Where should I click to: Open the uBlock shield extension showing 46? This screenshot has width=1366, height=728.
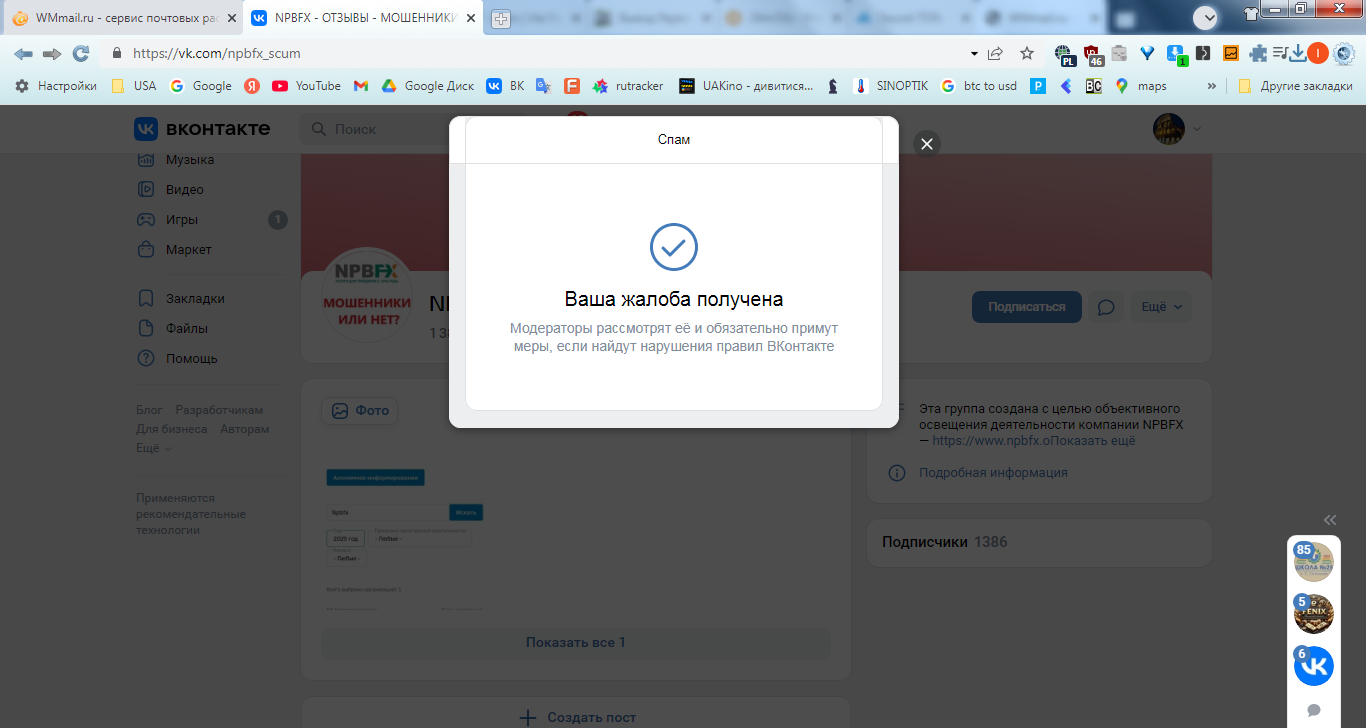1093,54
